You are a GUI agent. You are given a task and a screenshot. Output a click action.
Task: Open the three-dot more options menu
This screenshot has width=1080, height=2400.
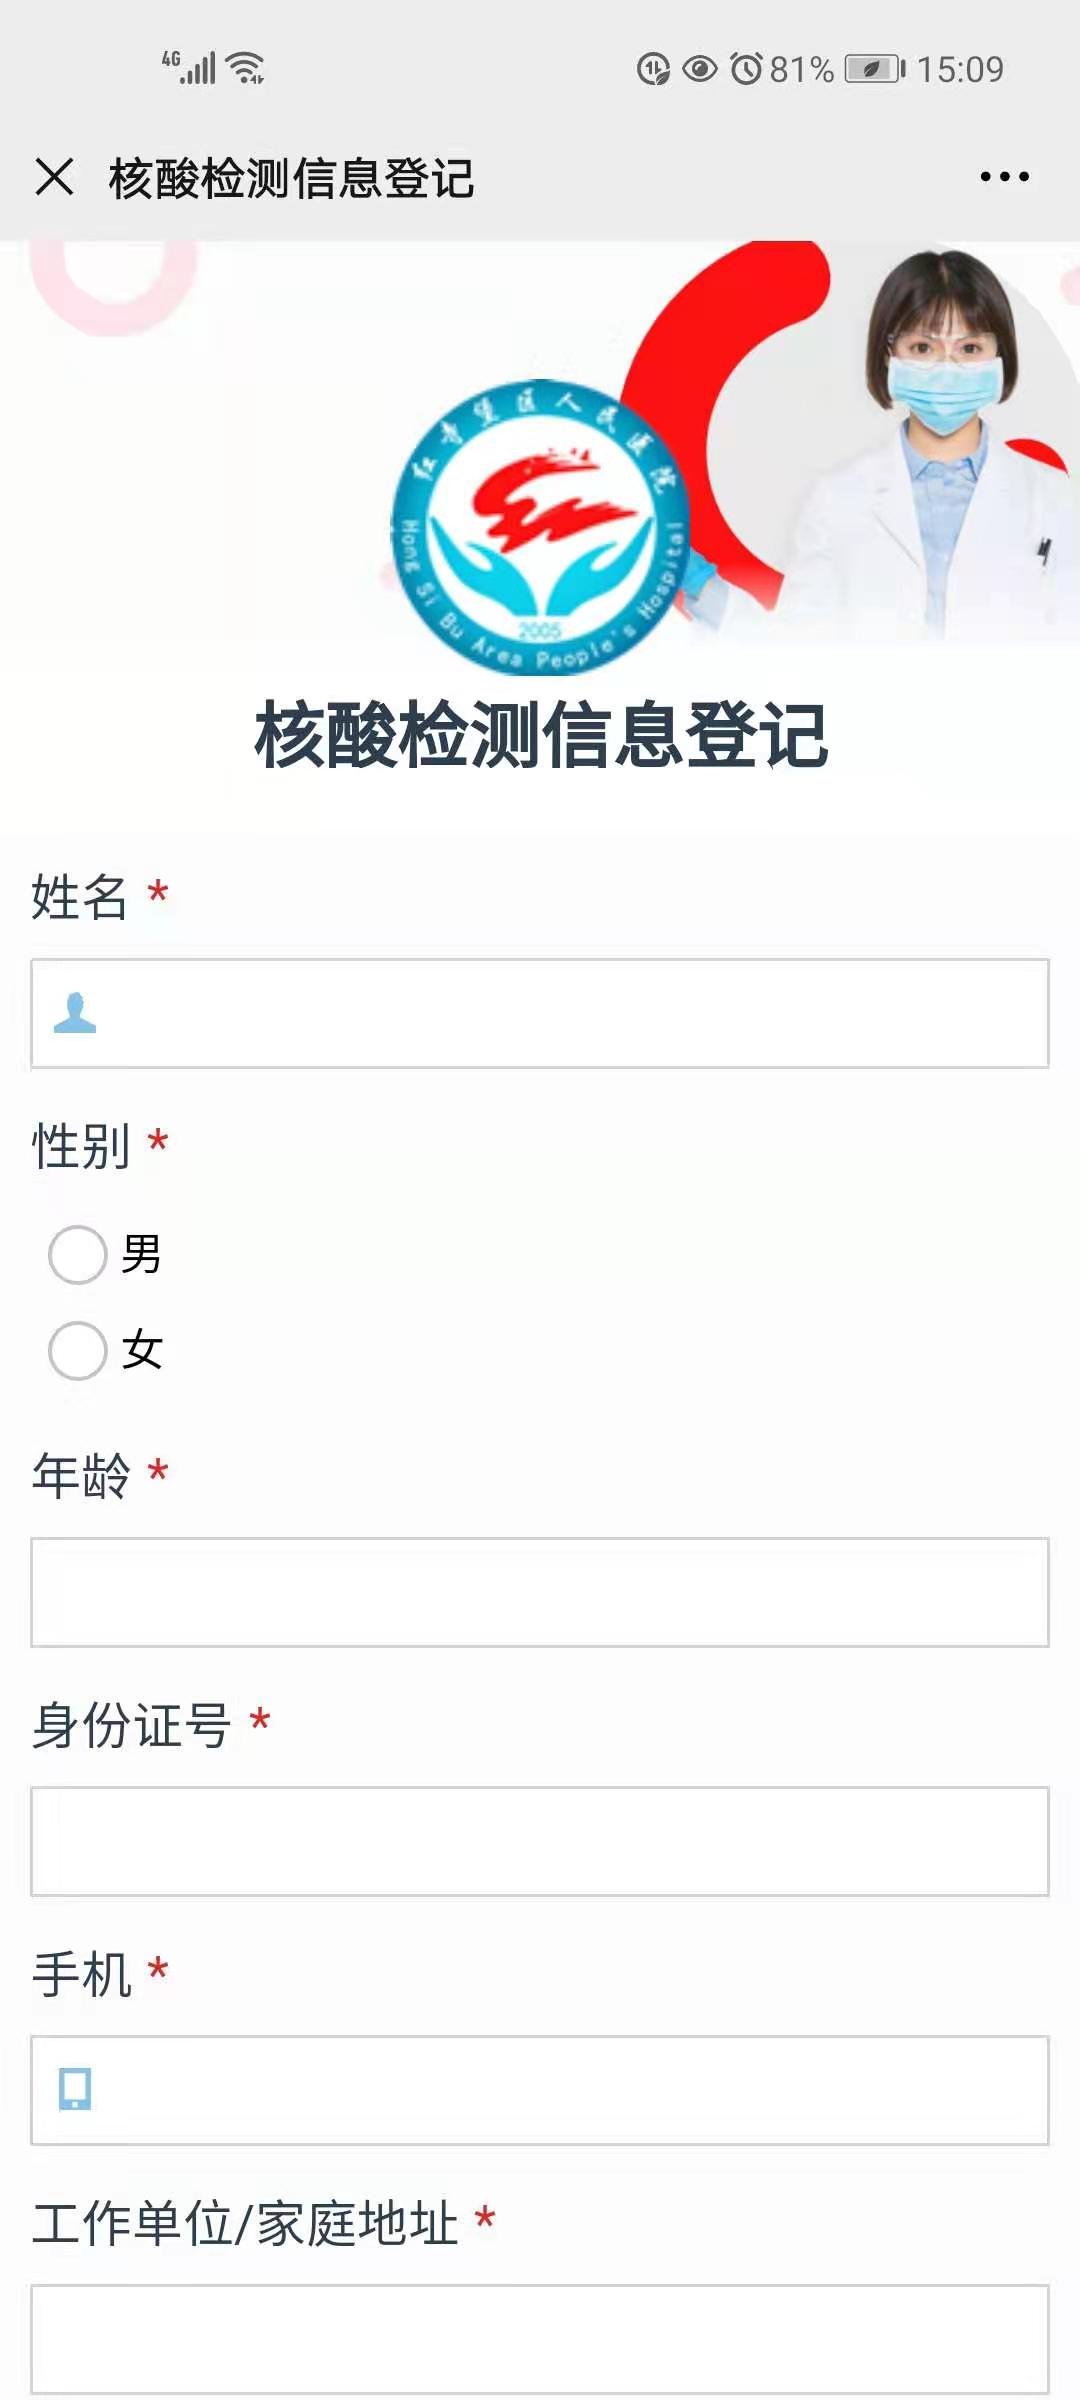pos(1004,177)
